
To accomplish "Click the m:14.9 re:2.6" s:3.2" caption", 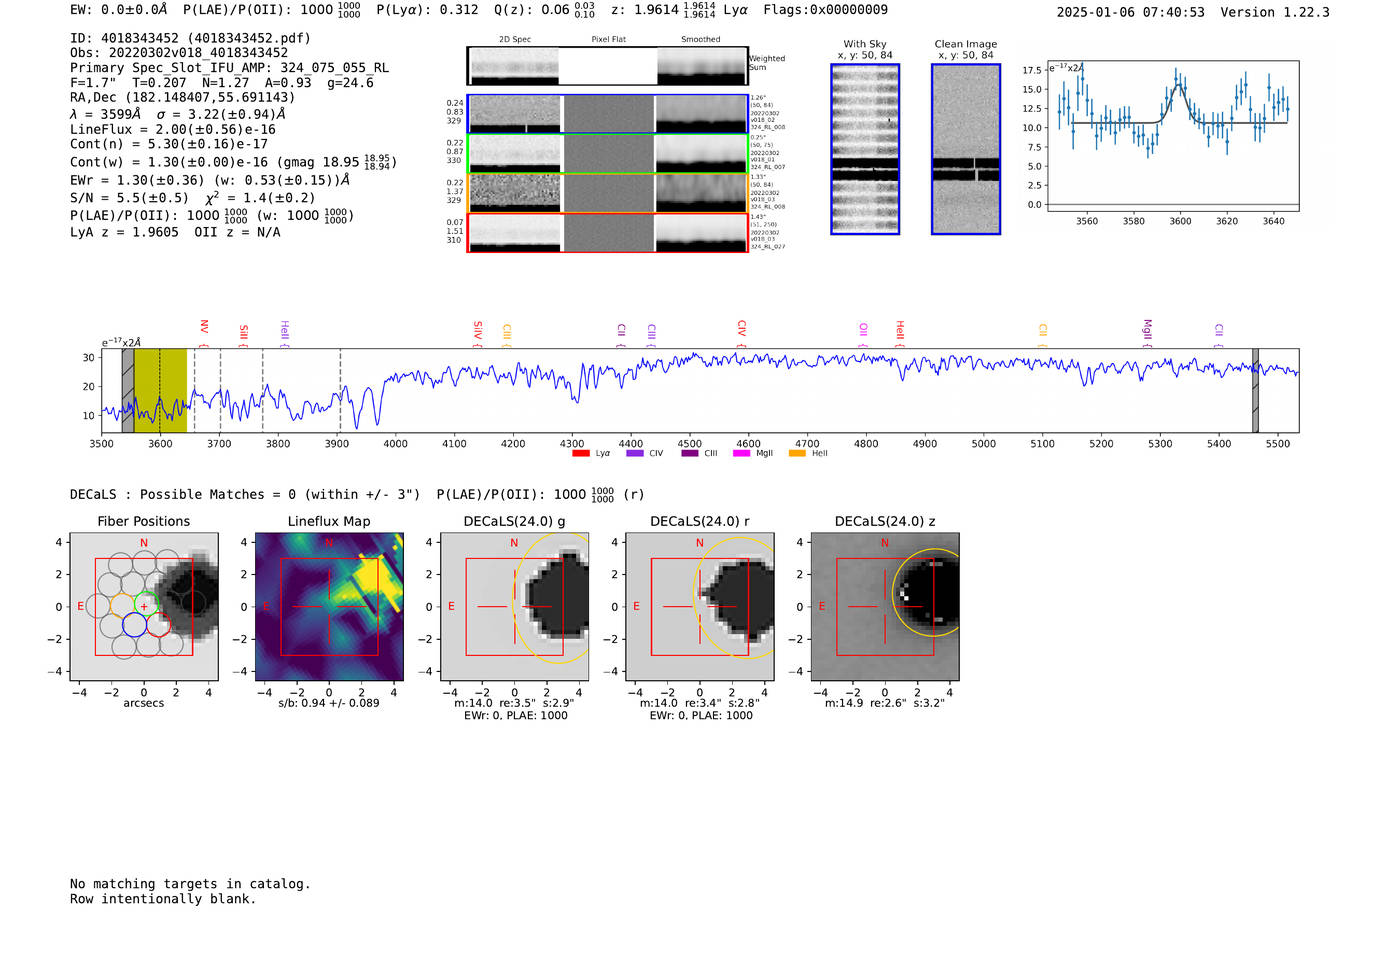I will tap(884, 703).
